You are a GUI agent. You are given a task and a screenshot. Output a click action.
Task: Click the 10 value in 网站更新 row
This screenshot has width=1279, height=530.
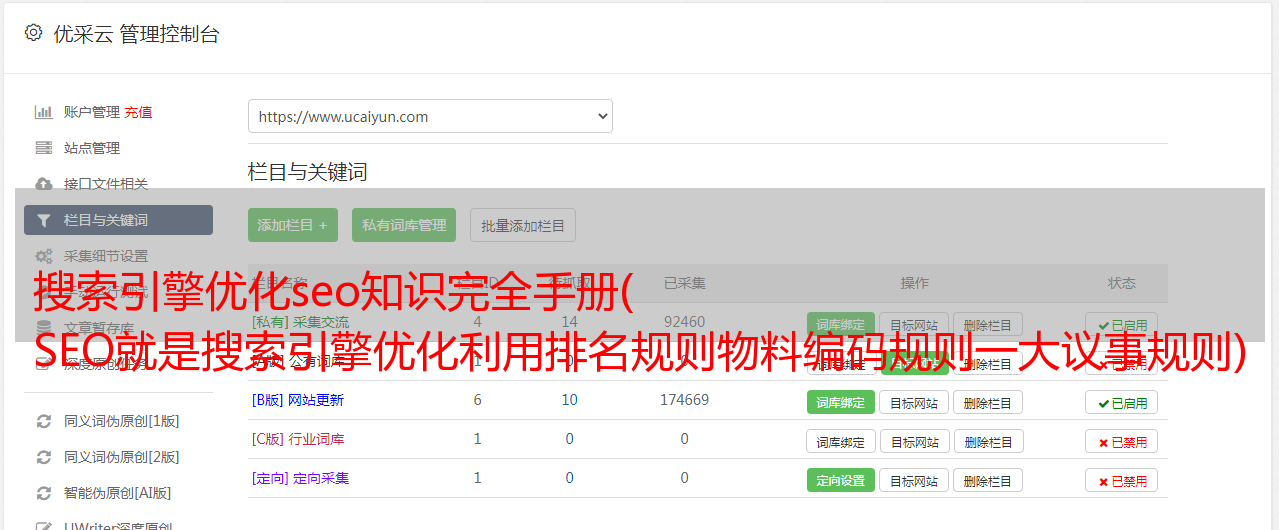(x=570, y=400)
